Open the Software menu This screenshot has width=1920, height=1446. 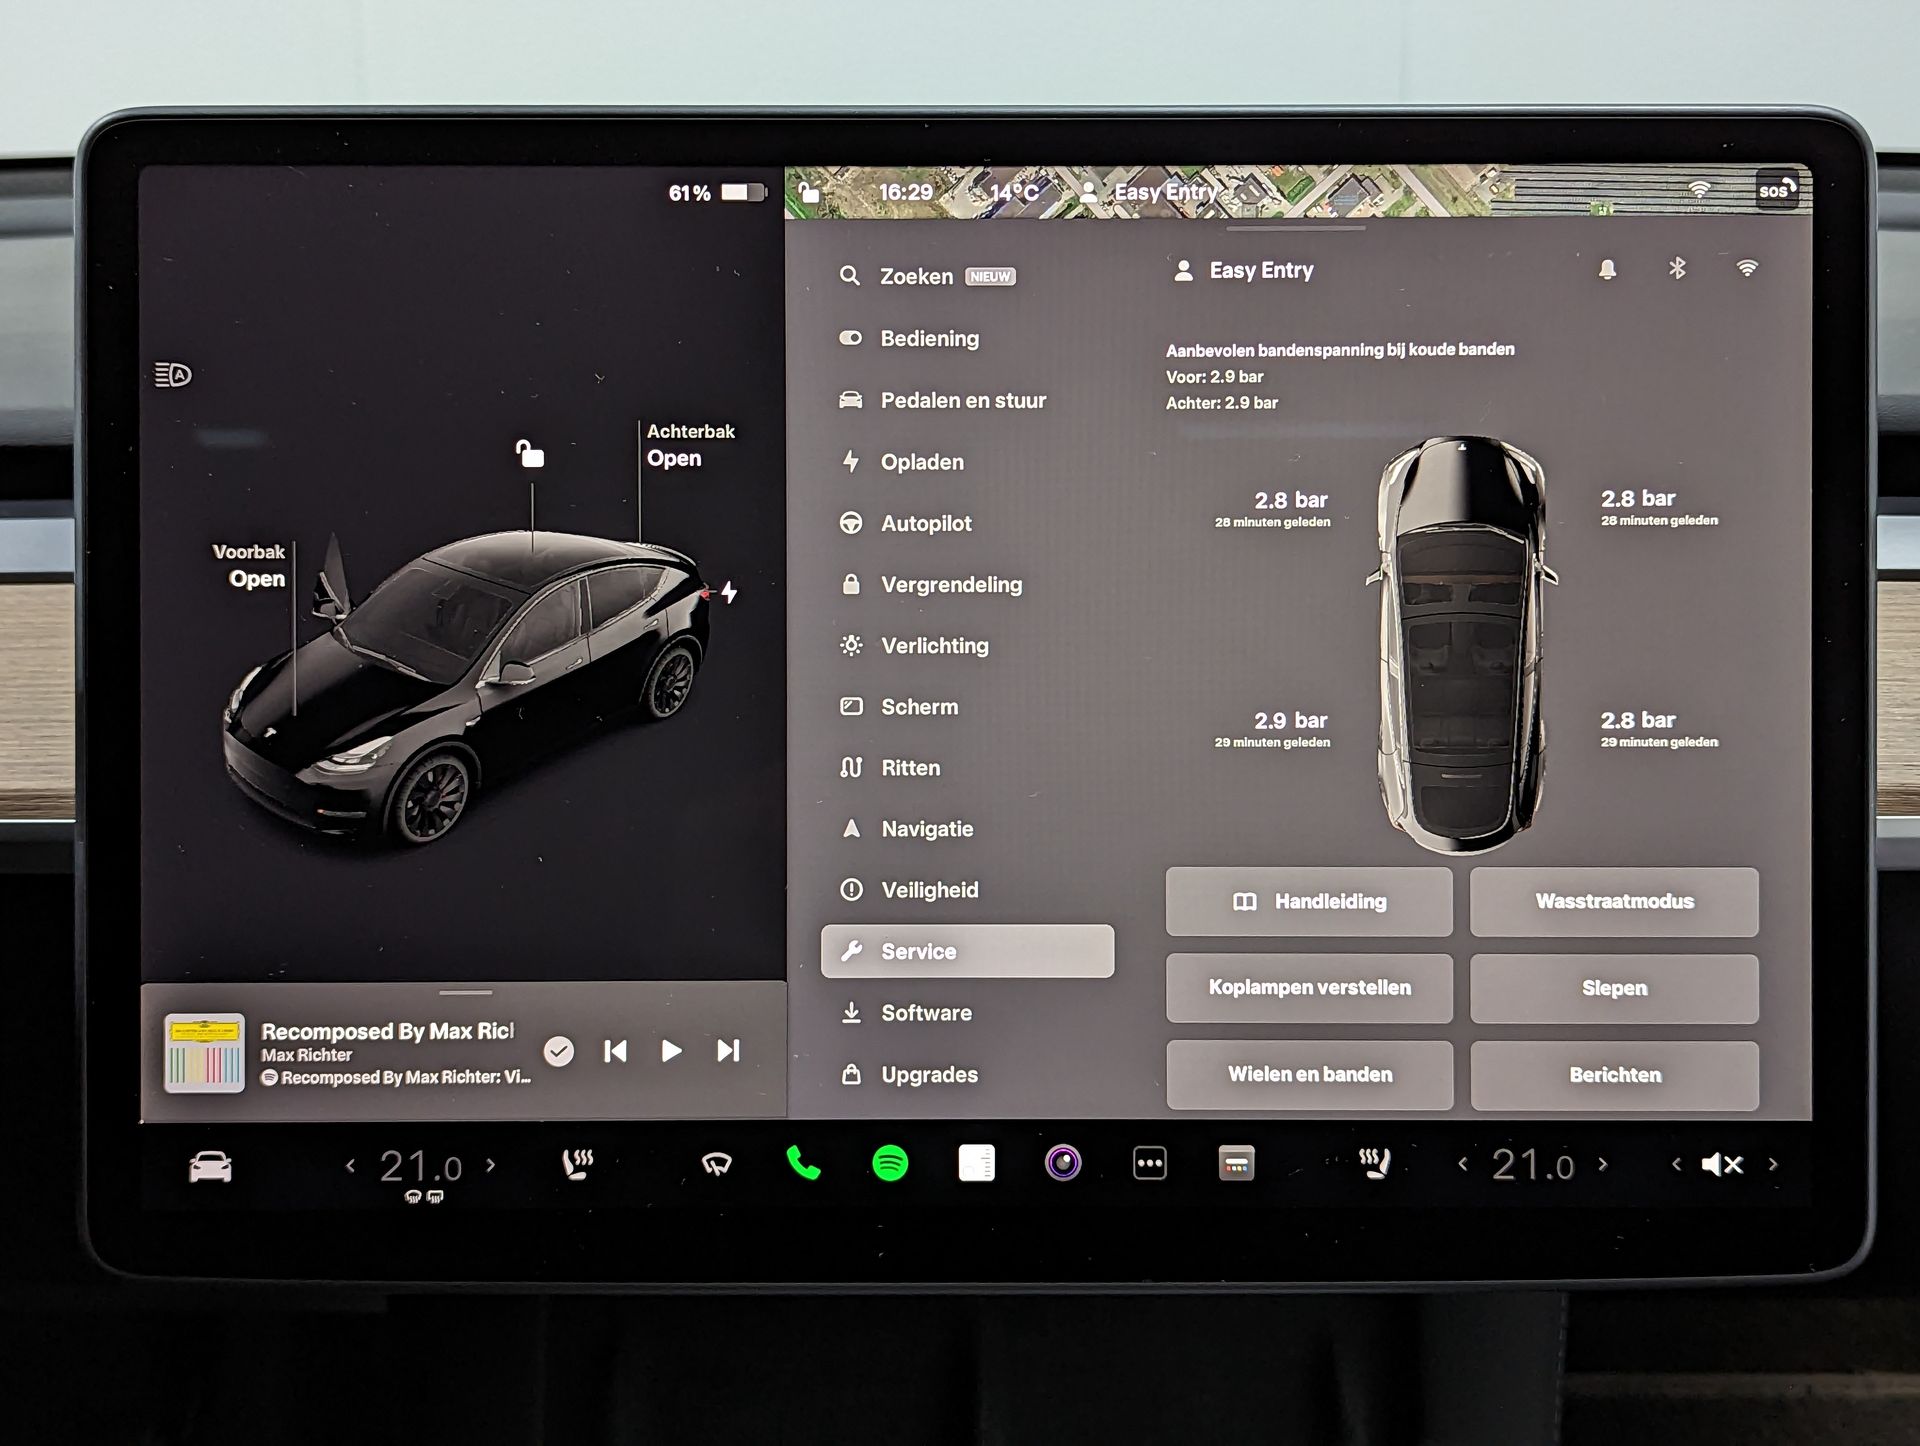906,1013
